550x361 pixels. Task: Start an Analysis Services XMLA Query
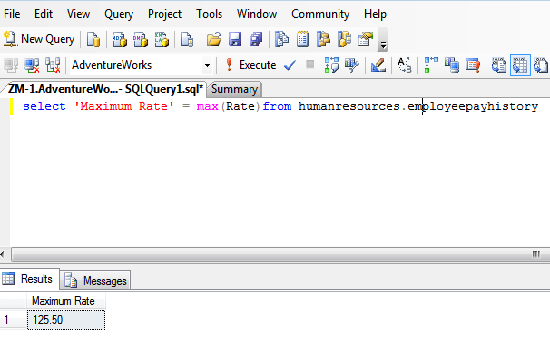(161, 39)
